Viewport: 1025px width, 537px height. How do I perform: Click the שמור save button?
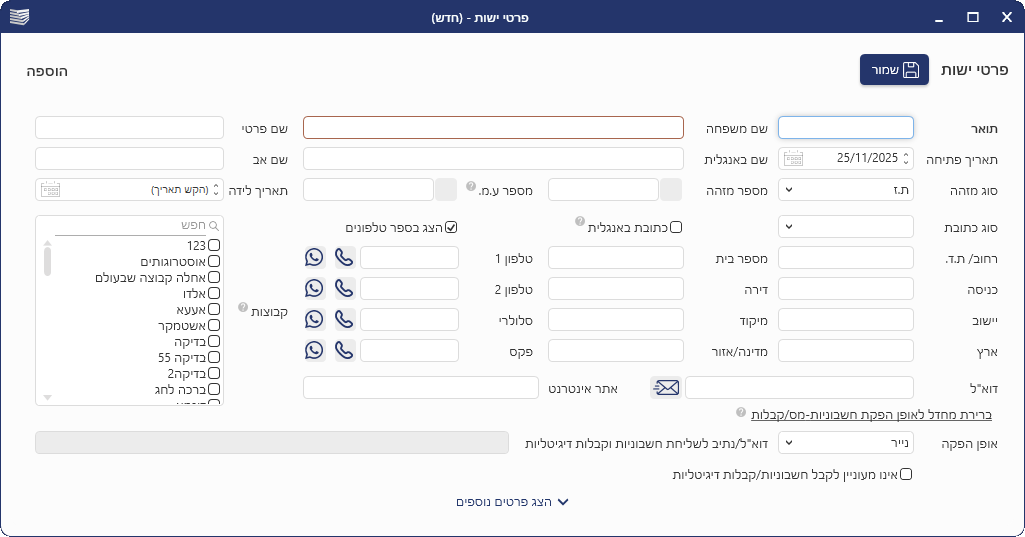(x=894, y=70)
